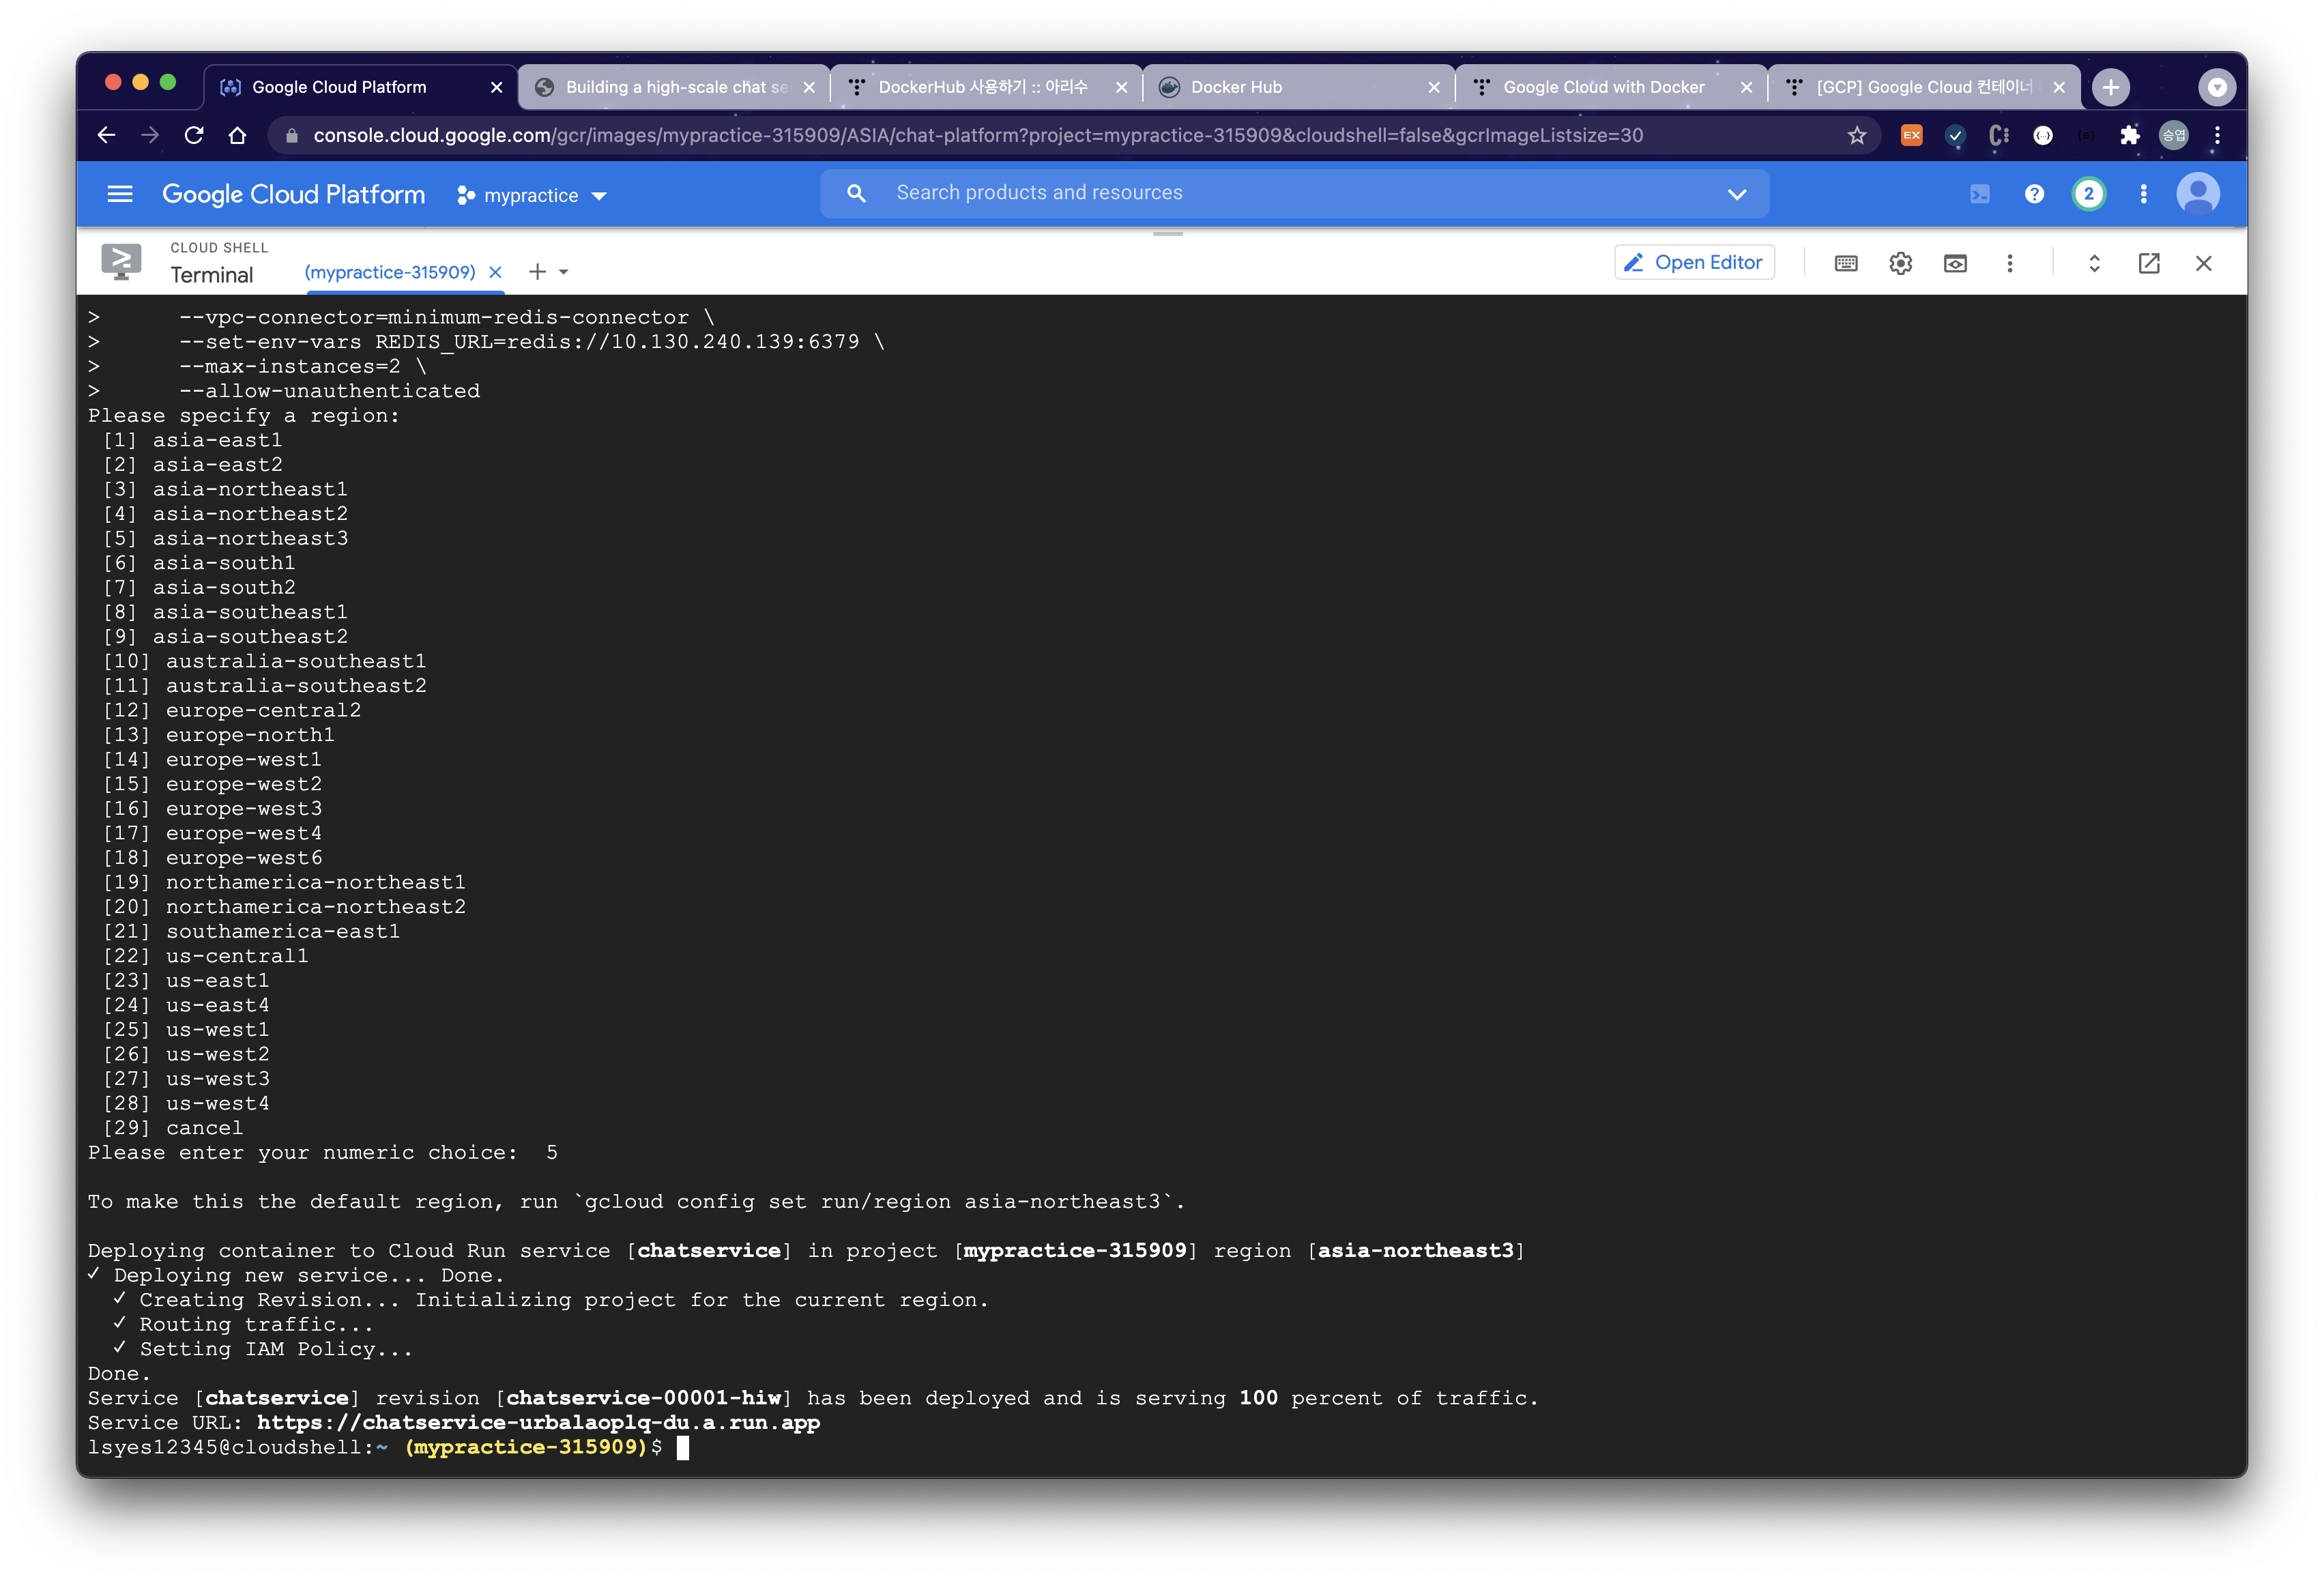This screenshot has width=2324, height=1579.
Task: Close the Google Cloud Platform browser tab
Action: [497, 88]
